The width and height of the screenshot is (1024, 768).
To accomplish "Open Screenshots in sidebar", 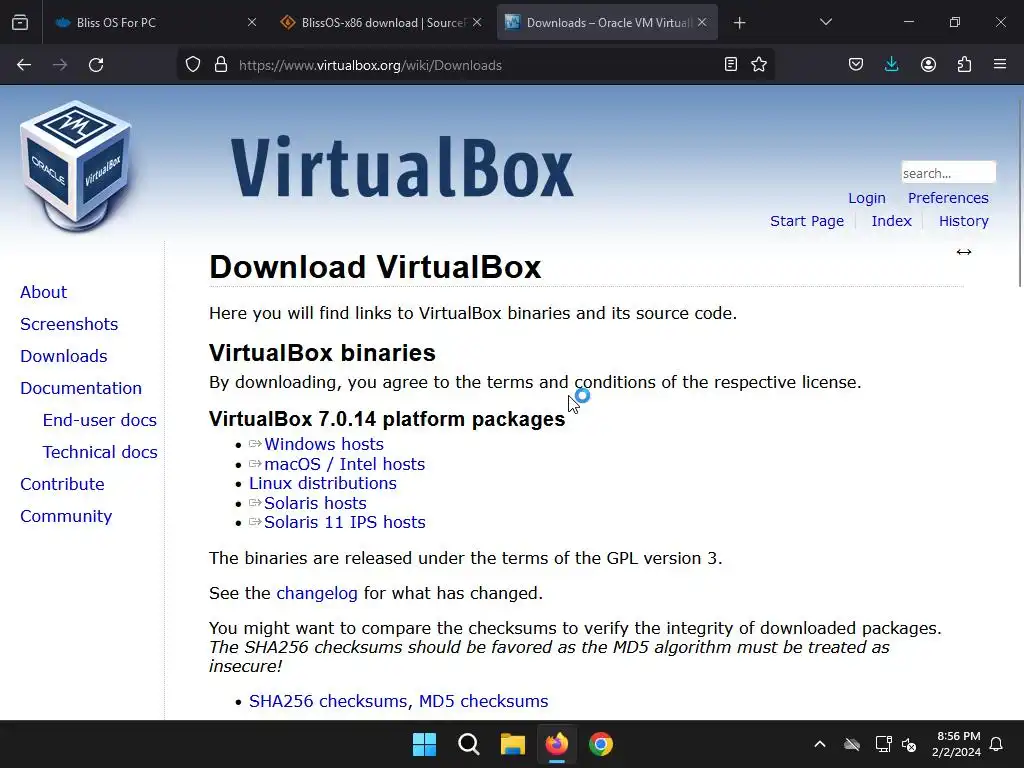I will (x=69, y=324).
